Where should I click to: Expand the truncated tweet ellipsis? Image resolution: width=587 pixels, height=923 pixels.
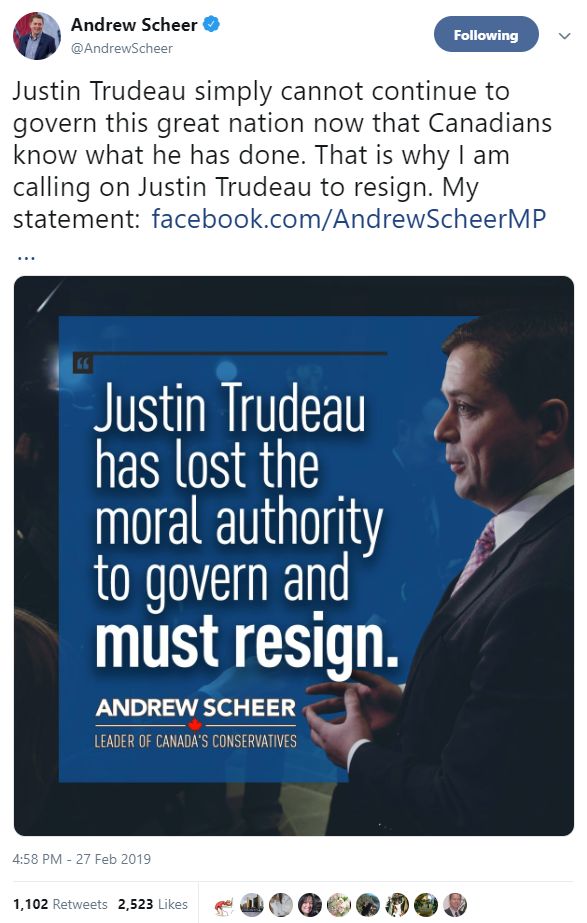[x=26, y=257]
